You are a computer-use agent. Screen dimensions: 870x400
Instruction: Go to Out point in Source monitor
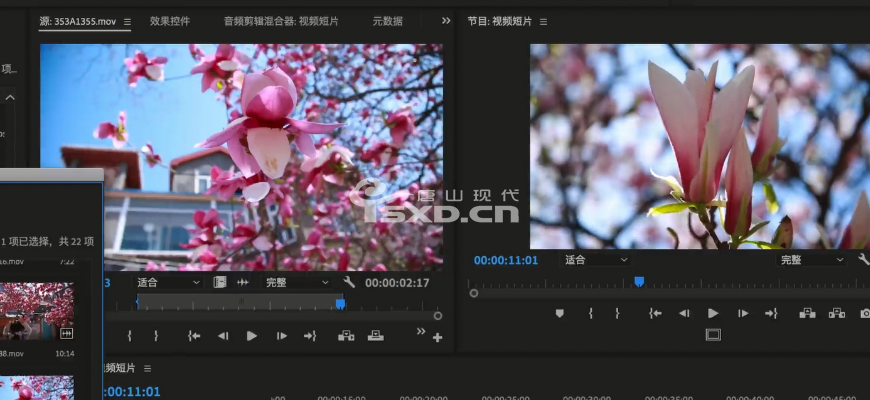pyautogui.click(x=310, y=336)
